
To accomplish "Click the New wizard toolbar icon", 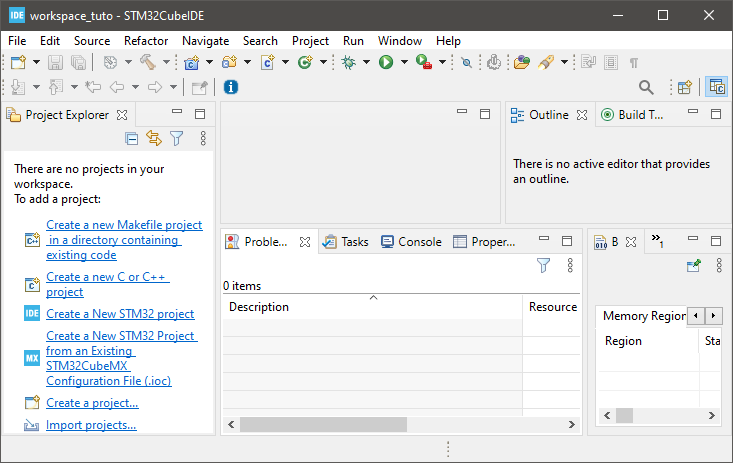I will 18,62.
